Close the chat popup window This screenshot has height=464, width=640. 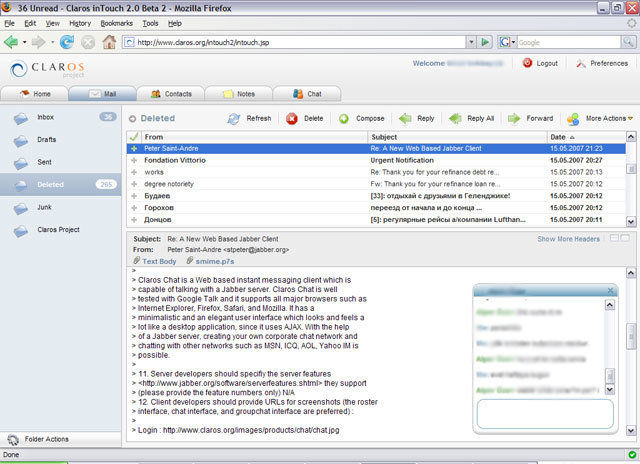click(610, 290)
